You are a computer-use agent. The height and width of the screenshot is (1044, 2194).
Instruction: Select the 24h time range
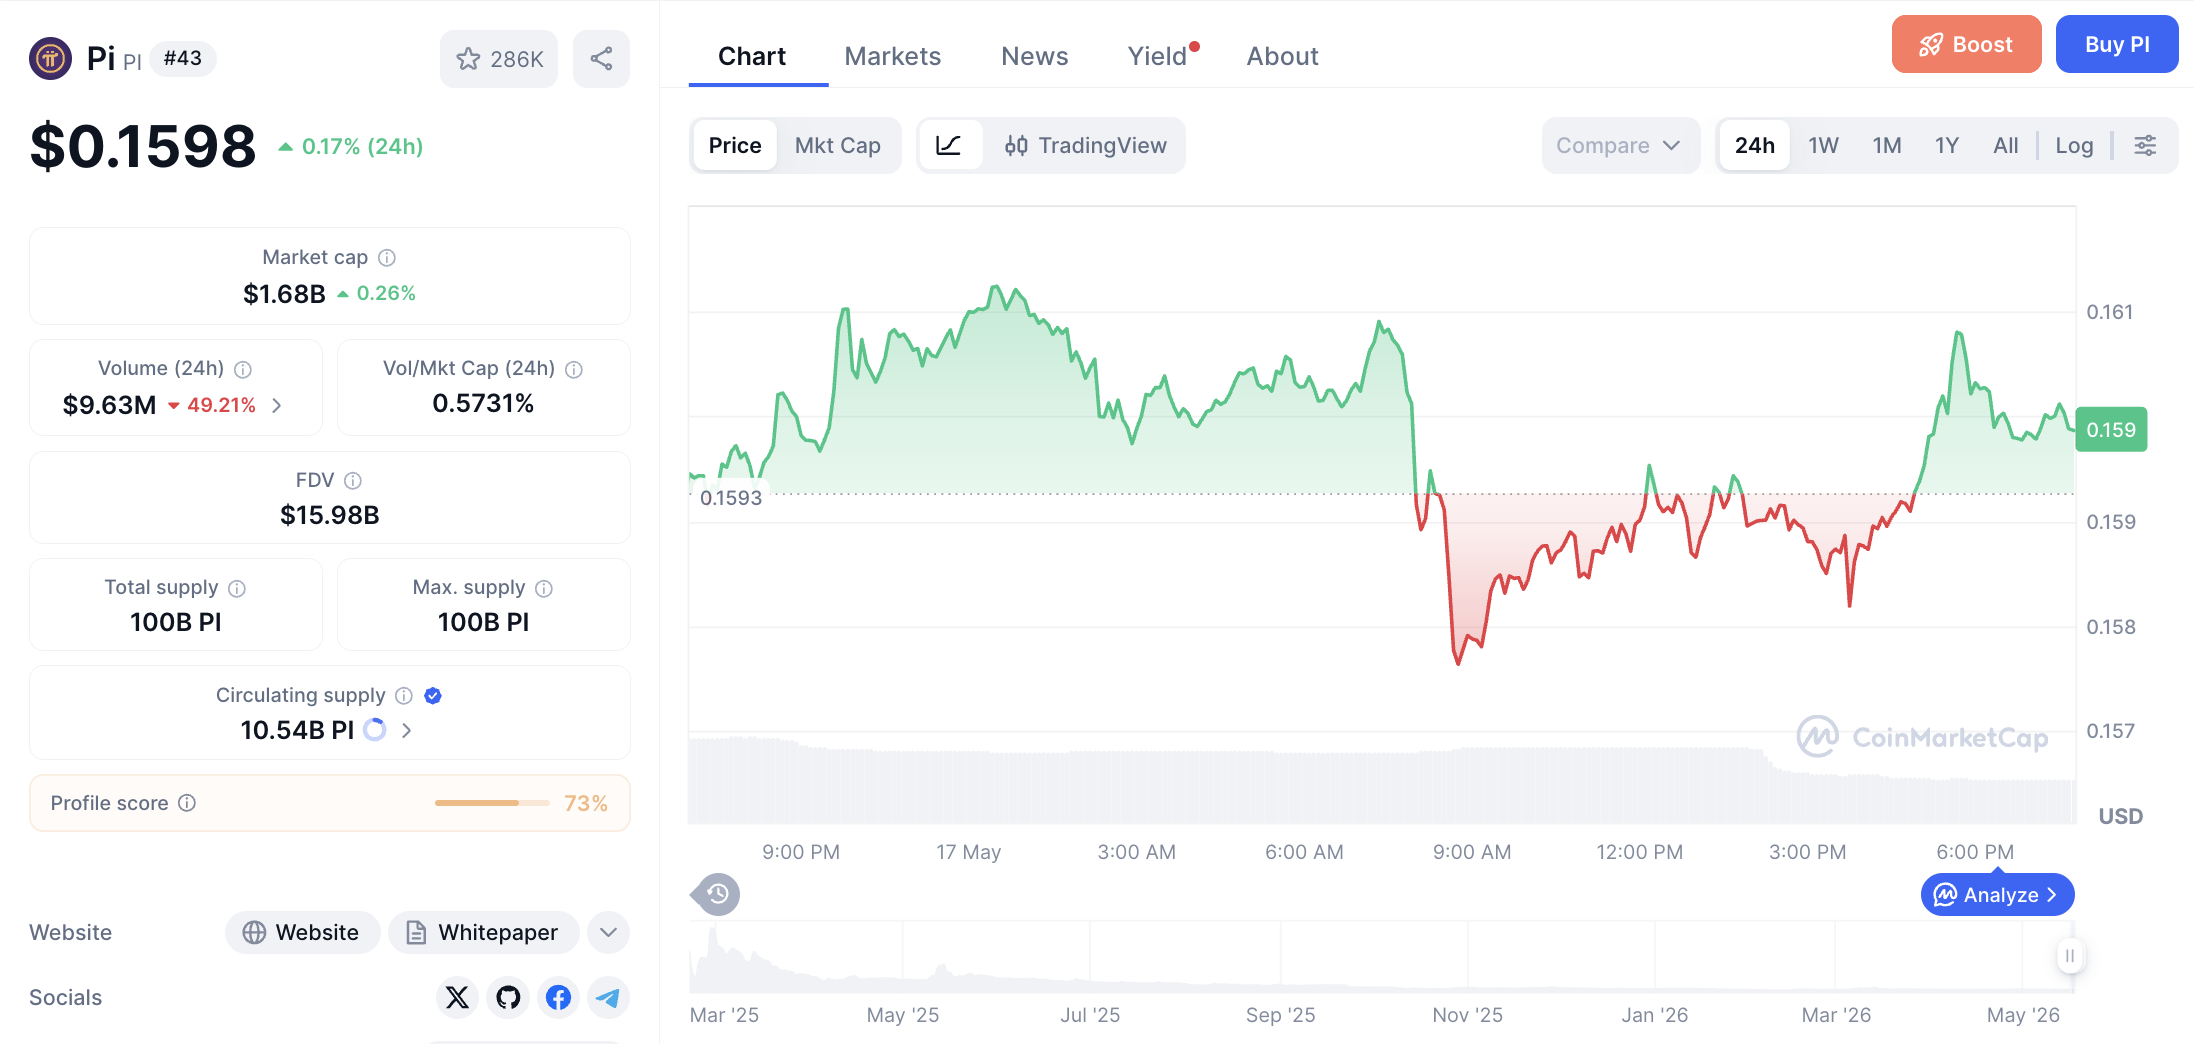(1755, 146)
